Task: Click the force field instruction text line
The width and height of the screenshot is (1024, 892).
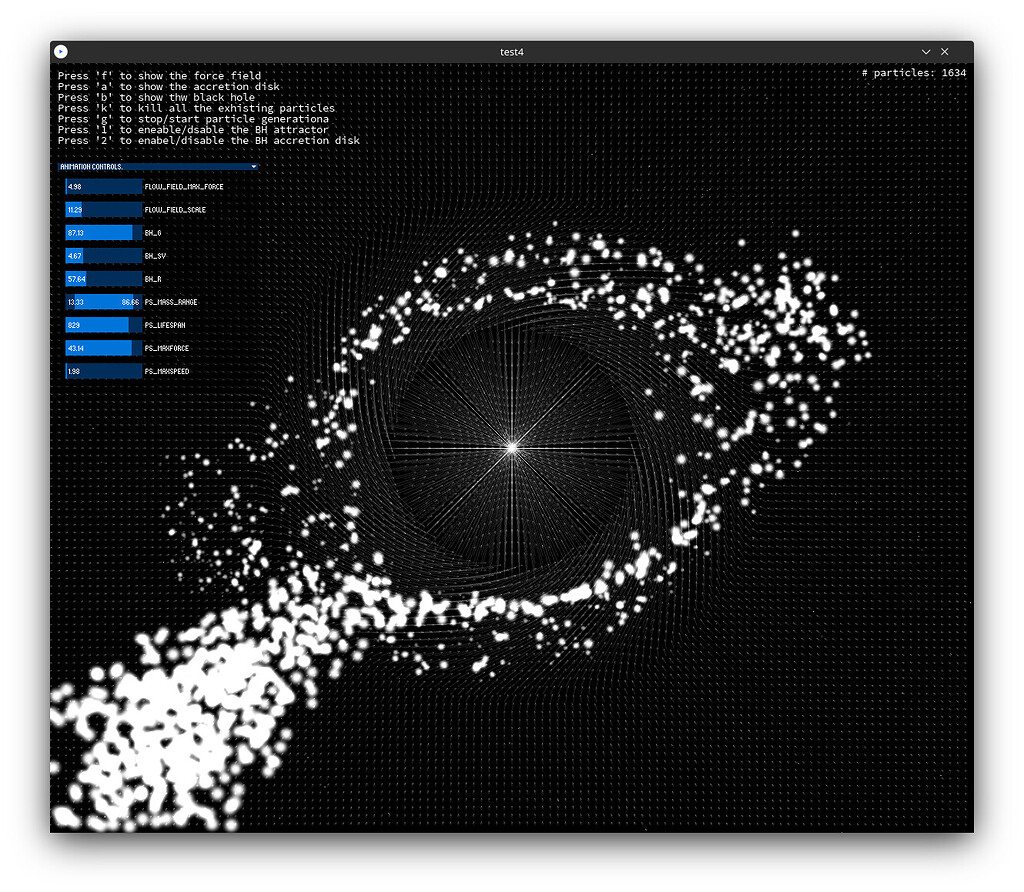Action: (x=158, y=75)
